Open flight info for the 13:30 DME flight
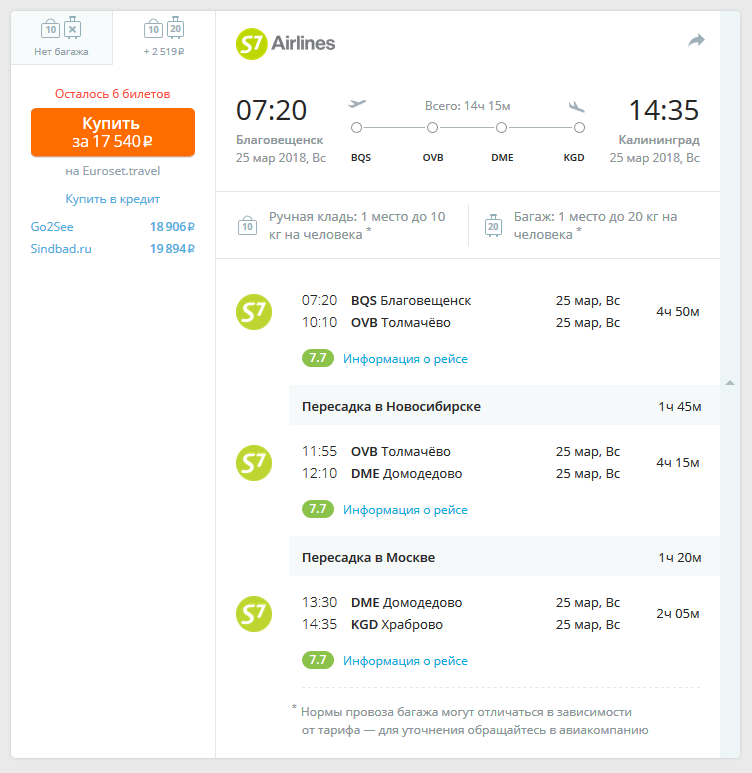The image size is (752, 773). click(x=405, y=661)
